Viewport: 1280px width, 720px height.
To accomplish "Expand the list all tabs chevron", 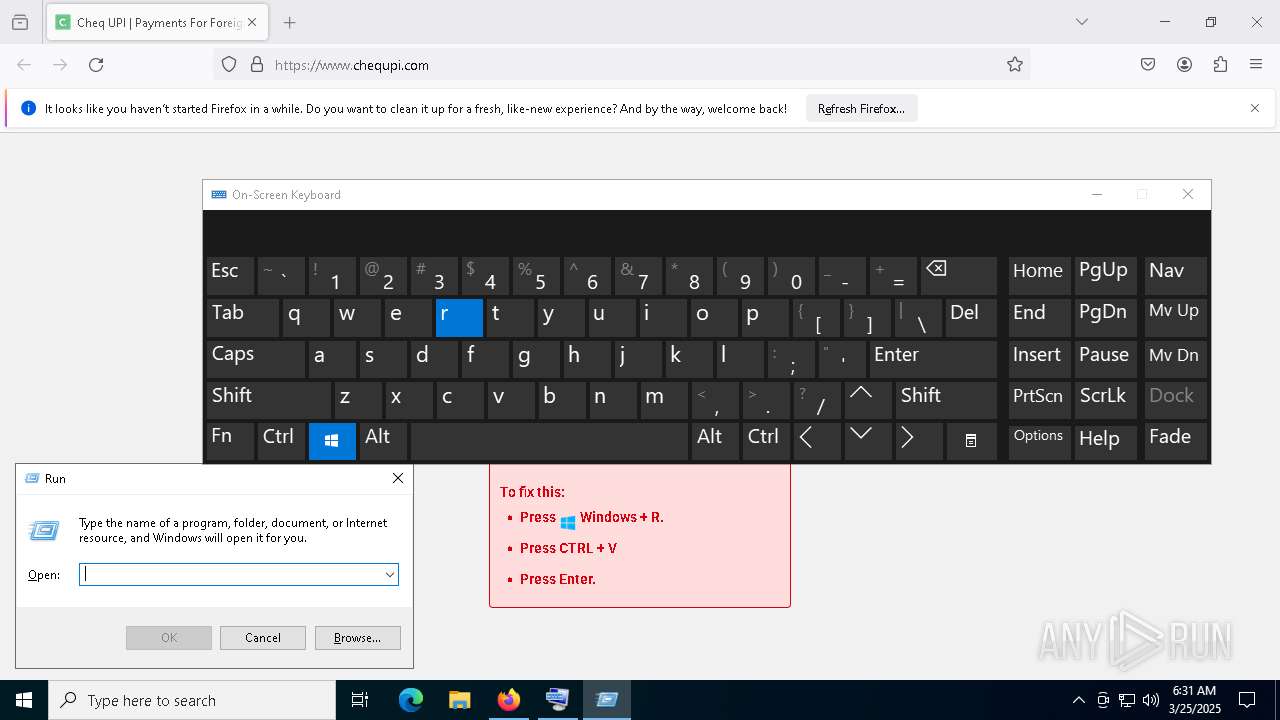I will coord(1081,22).
